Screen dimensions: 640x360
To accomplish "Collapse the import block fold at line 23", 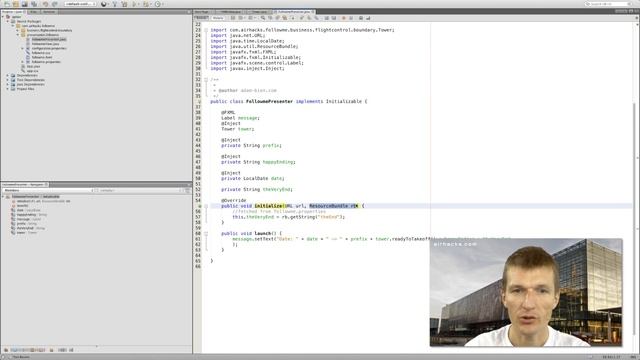I will point(206,30).
